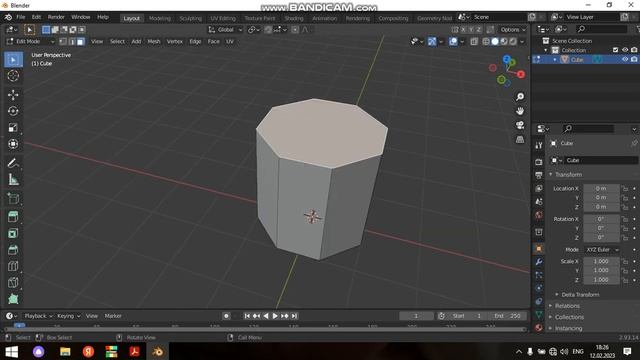Open the Material properties tab
The image size is (640, 360).
click(x=539, y=327)
